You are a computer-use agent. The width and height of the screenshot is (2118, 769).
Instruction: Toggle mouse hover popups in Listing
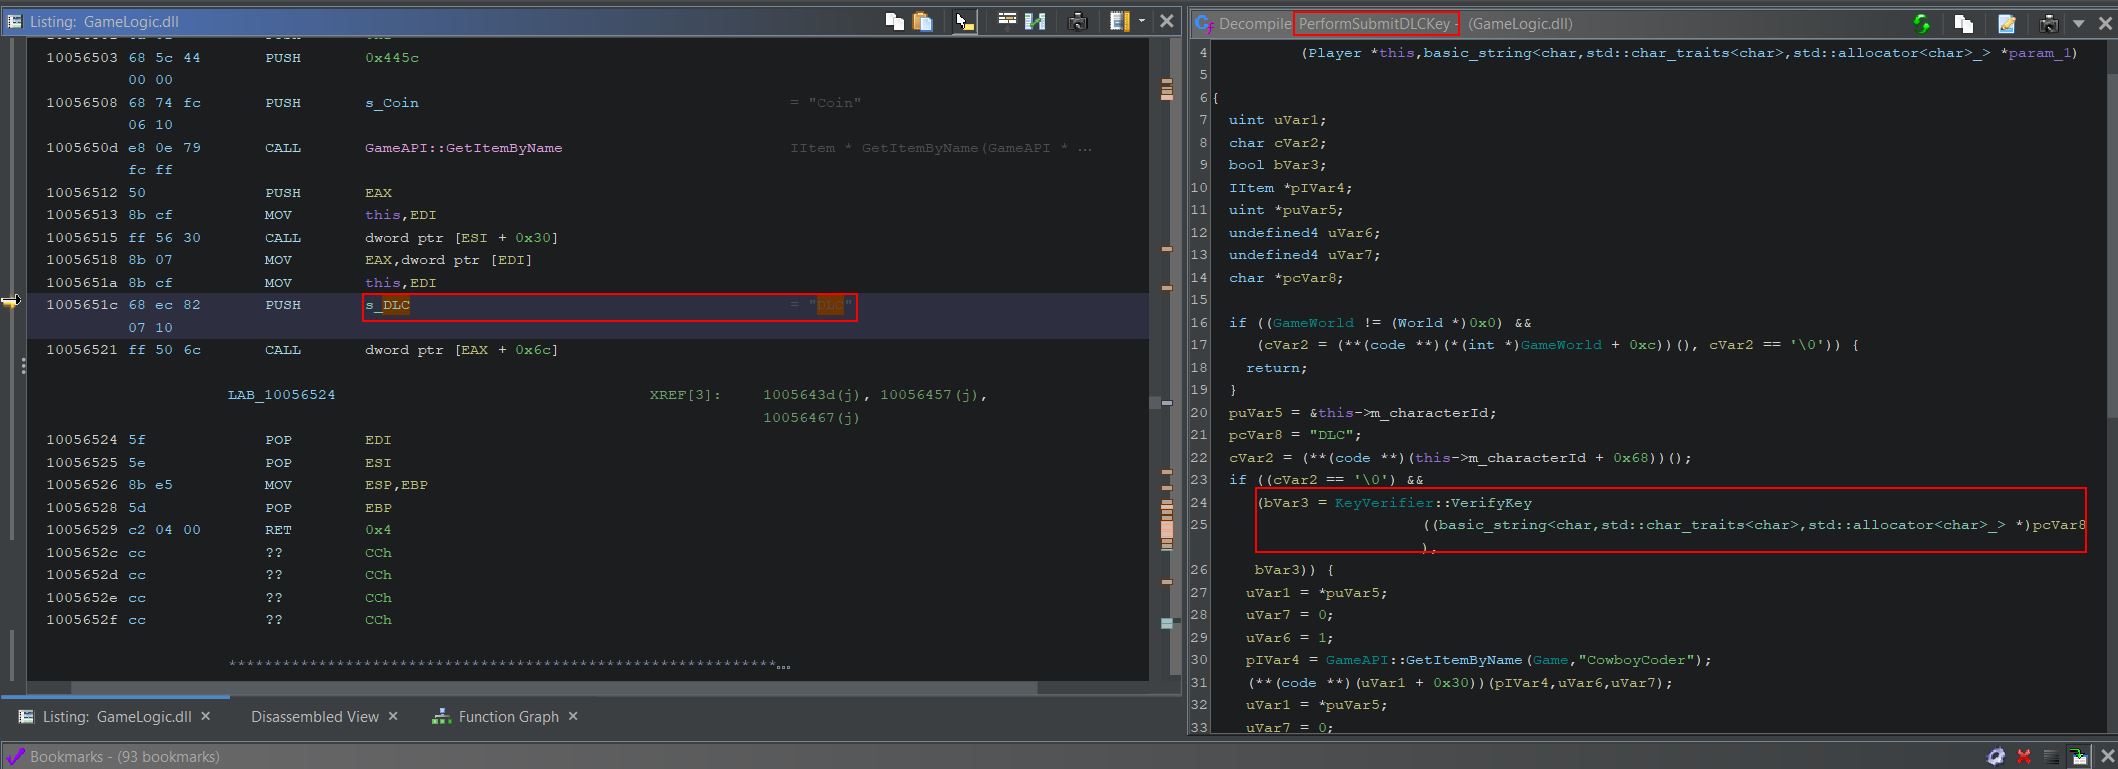click(964, 21)
